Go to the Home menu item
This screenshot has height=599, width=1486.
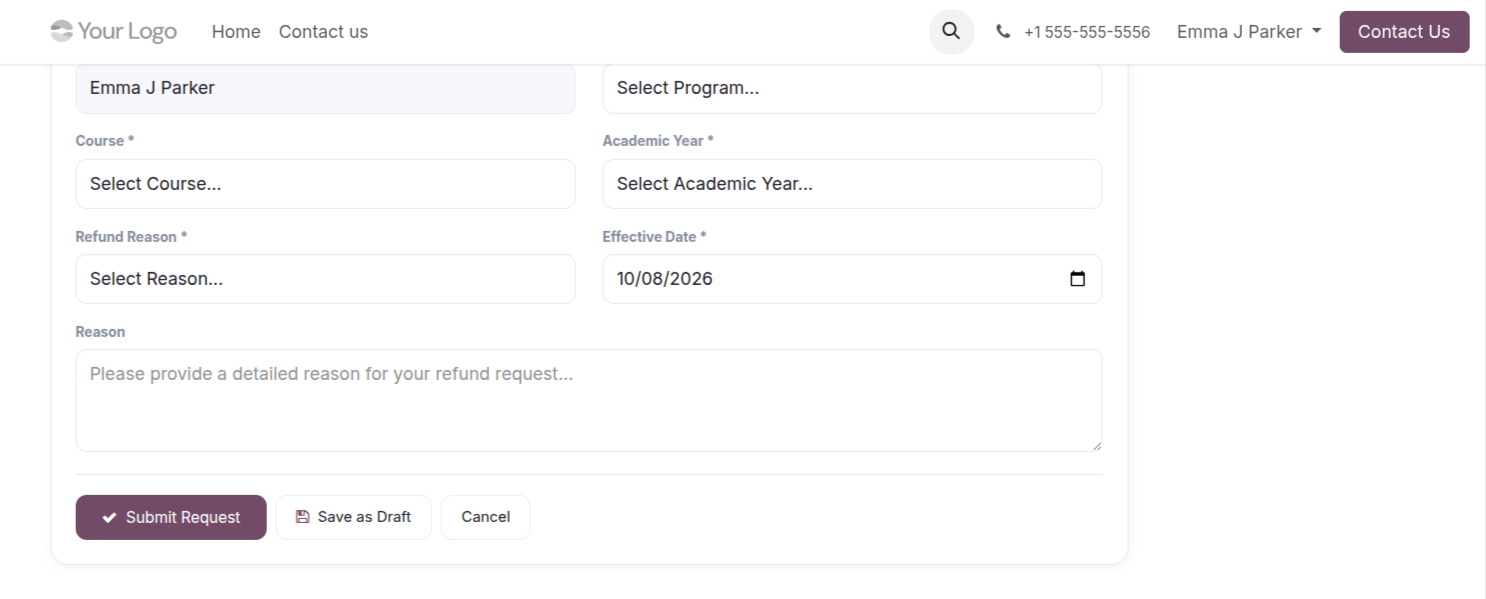click(236, 32)
